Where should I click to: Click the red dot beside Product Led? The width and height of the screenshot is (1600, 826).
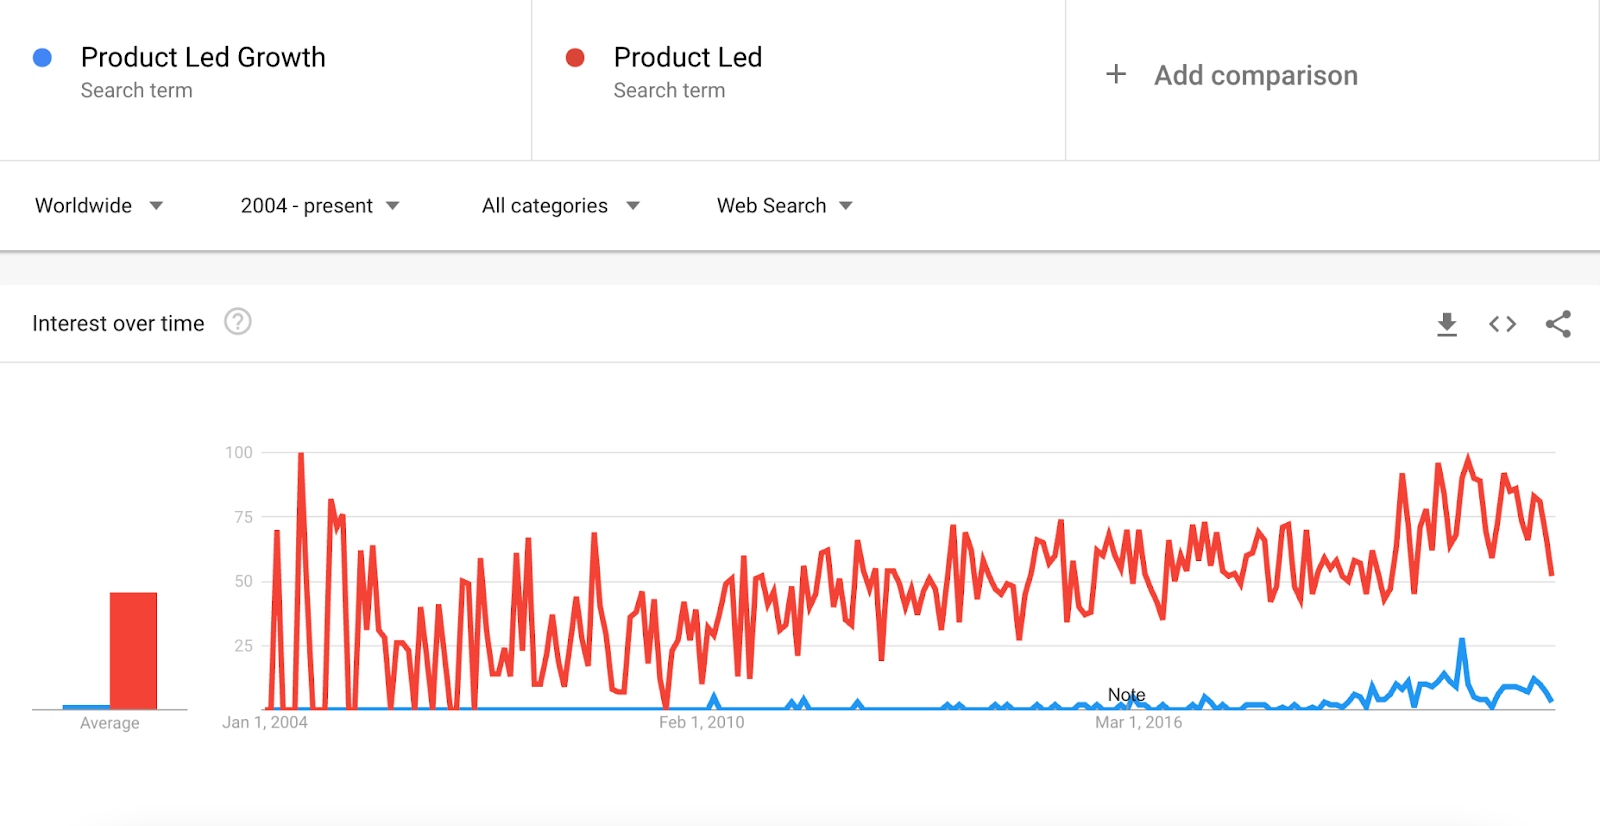click(x=573, y=58)
